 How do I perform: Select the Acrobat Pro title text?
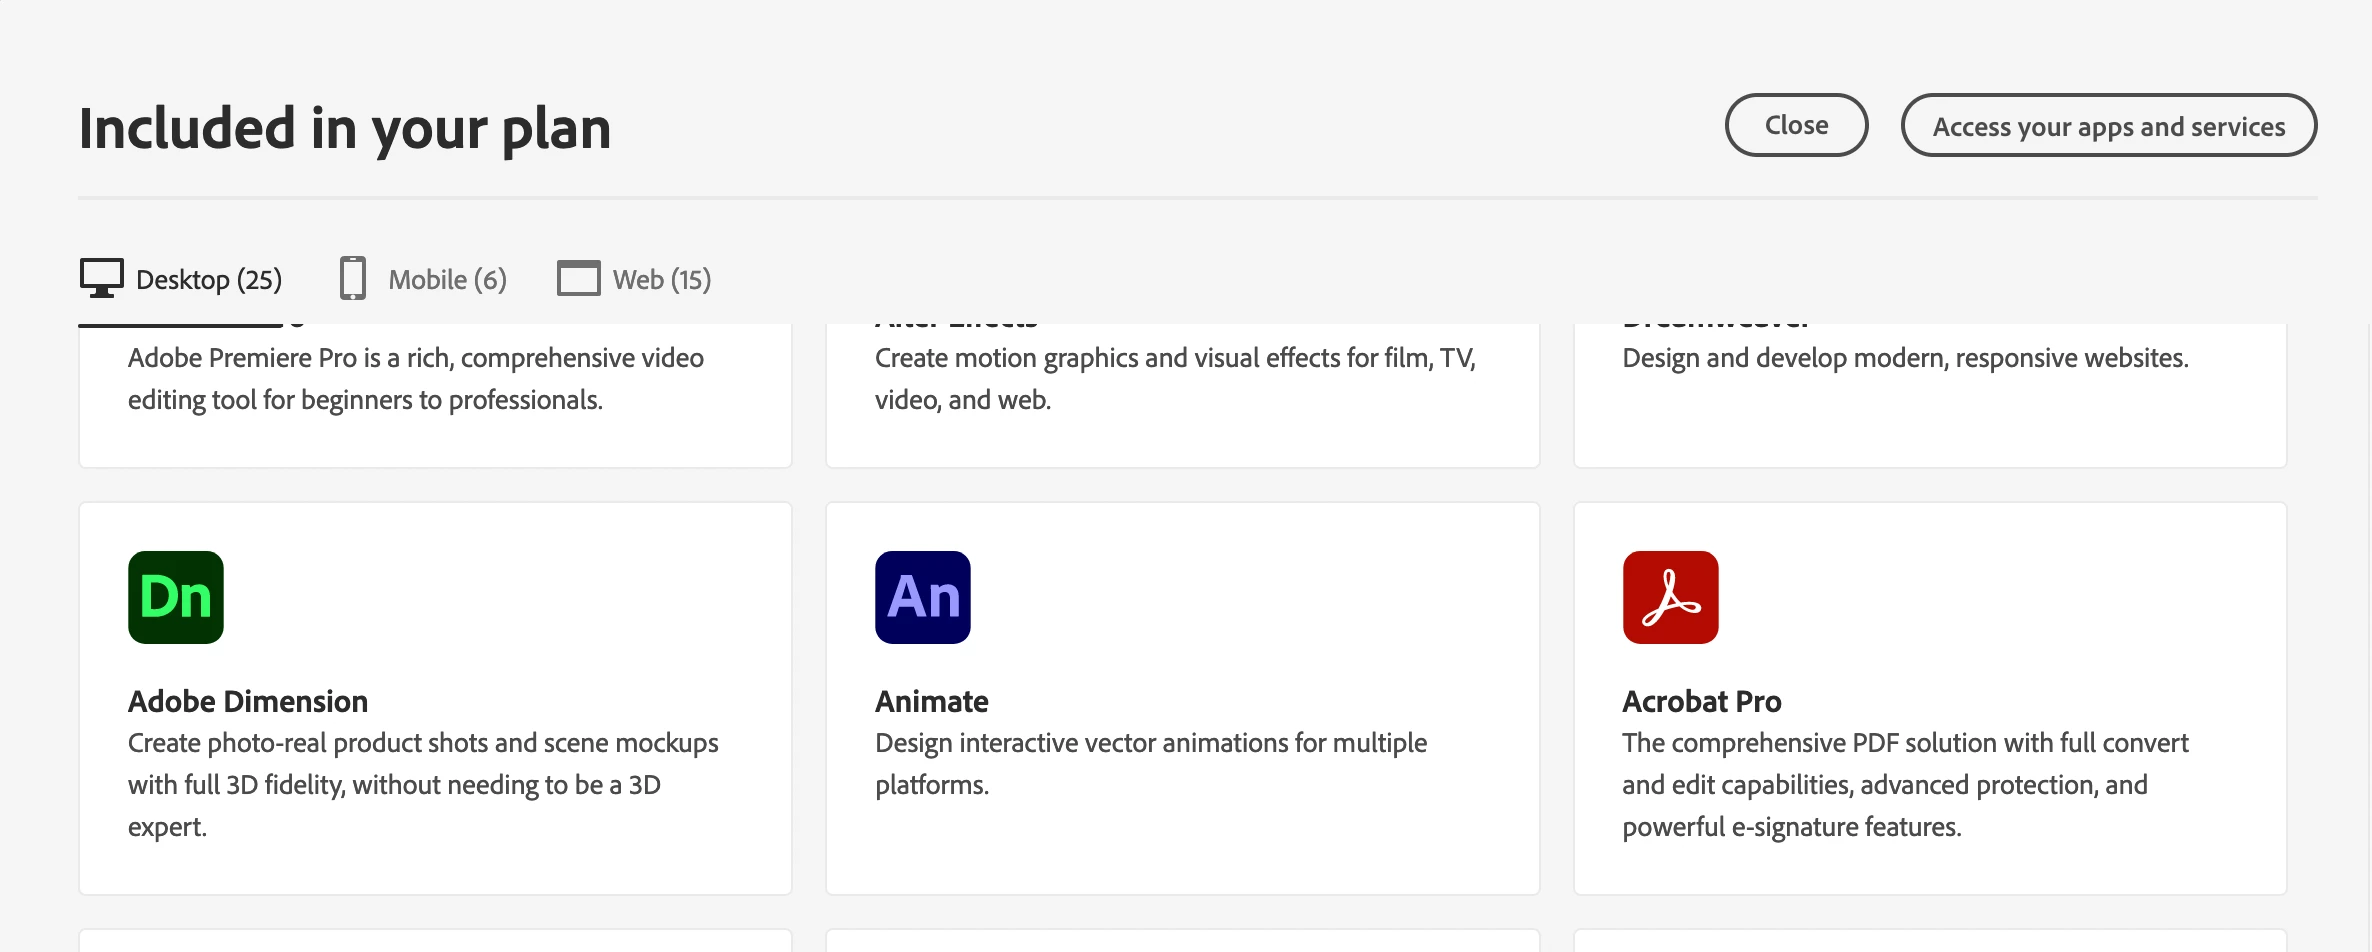tap(1701, 701)
